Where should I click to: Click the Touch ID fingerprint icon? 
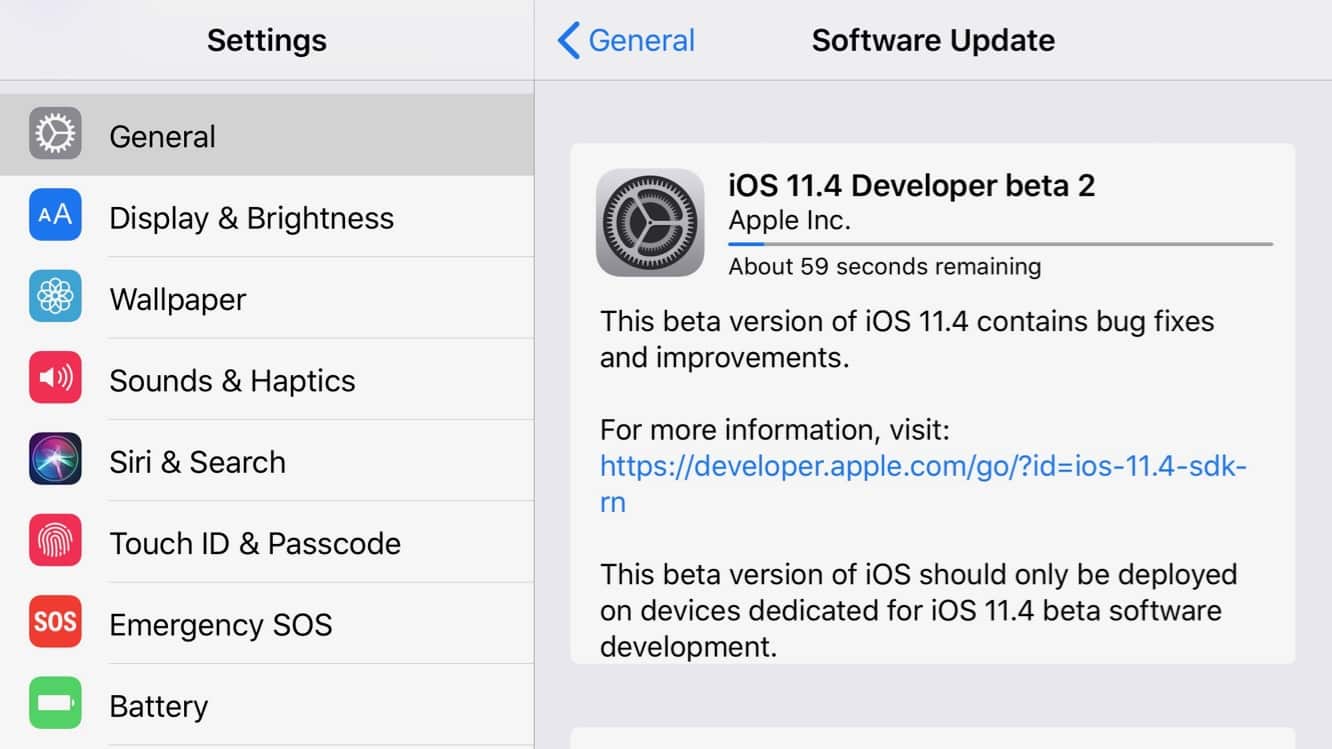pyautogui.click(x=55, y=542)
